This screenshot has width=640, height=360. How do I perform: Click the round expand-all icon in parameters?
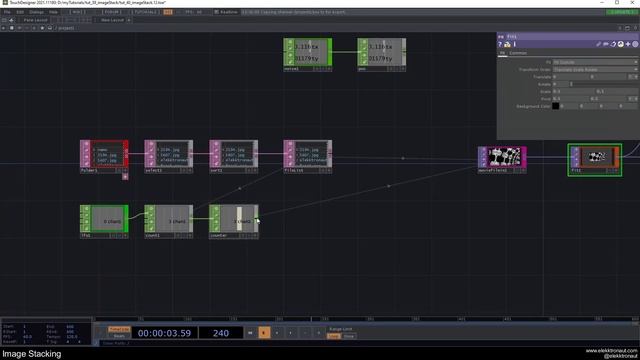pos(635,44)
